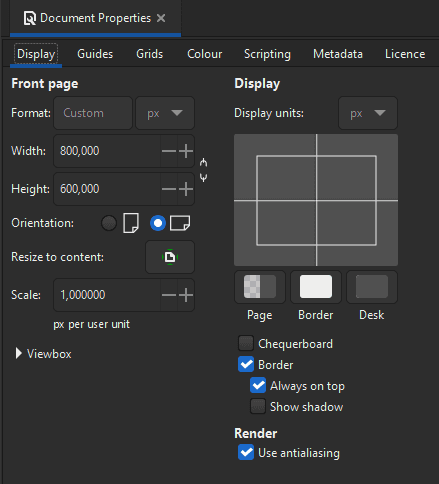Click the Document Properties icon in the title tab
Viewport: 439px width, 484px height.
coord(30,18)
